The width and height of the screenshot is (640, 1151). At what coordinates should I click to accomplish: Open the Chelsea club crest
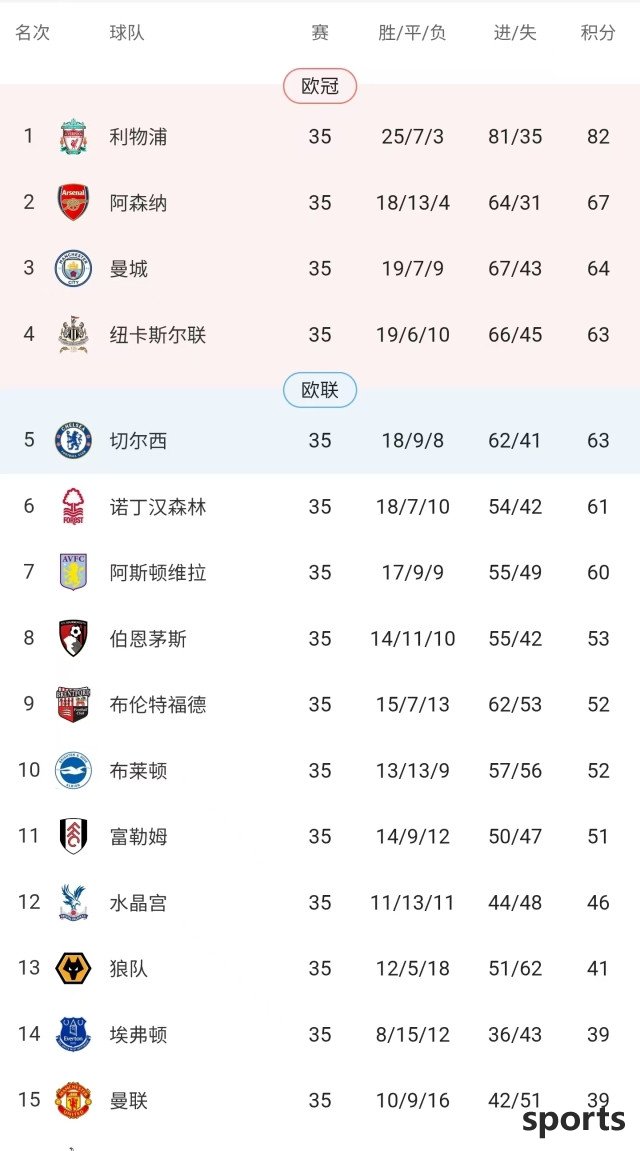point(73,440)
